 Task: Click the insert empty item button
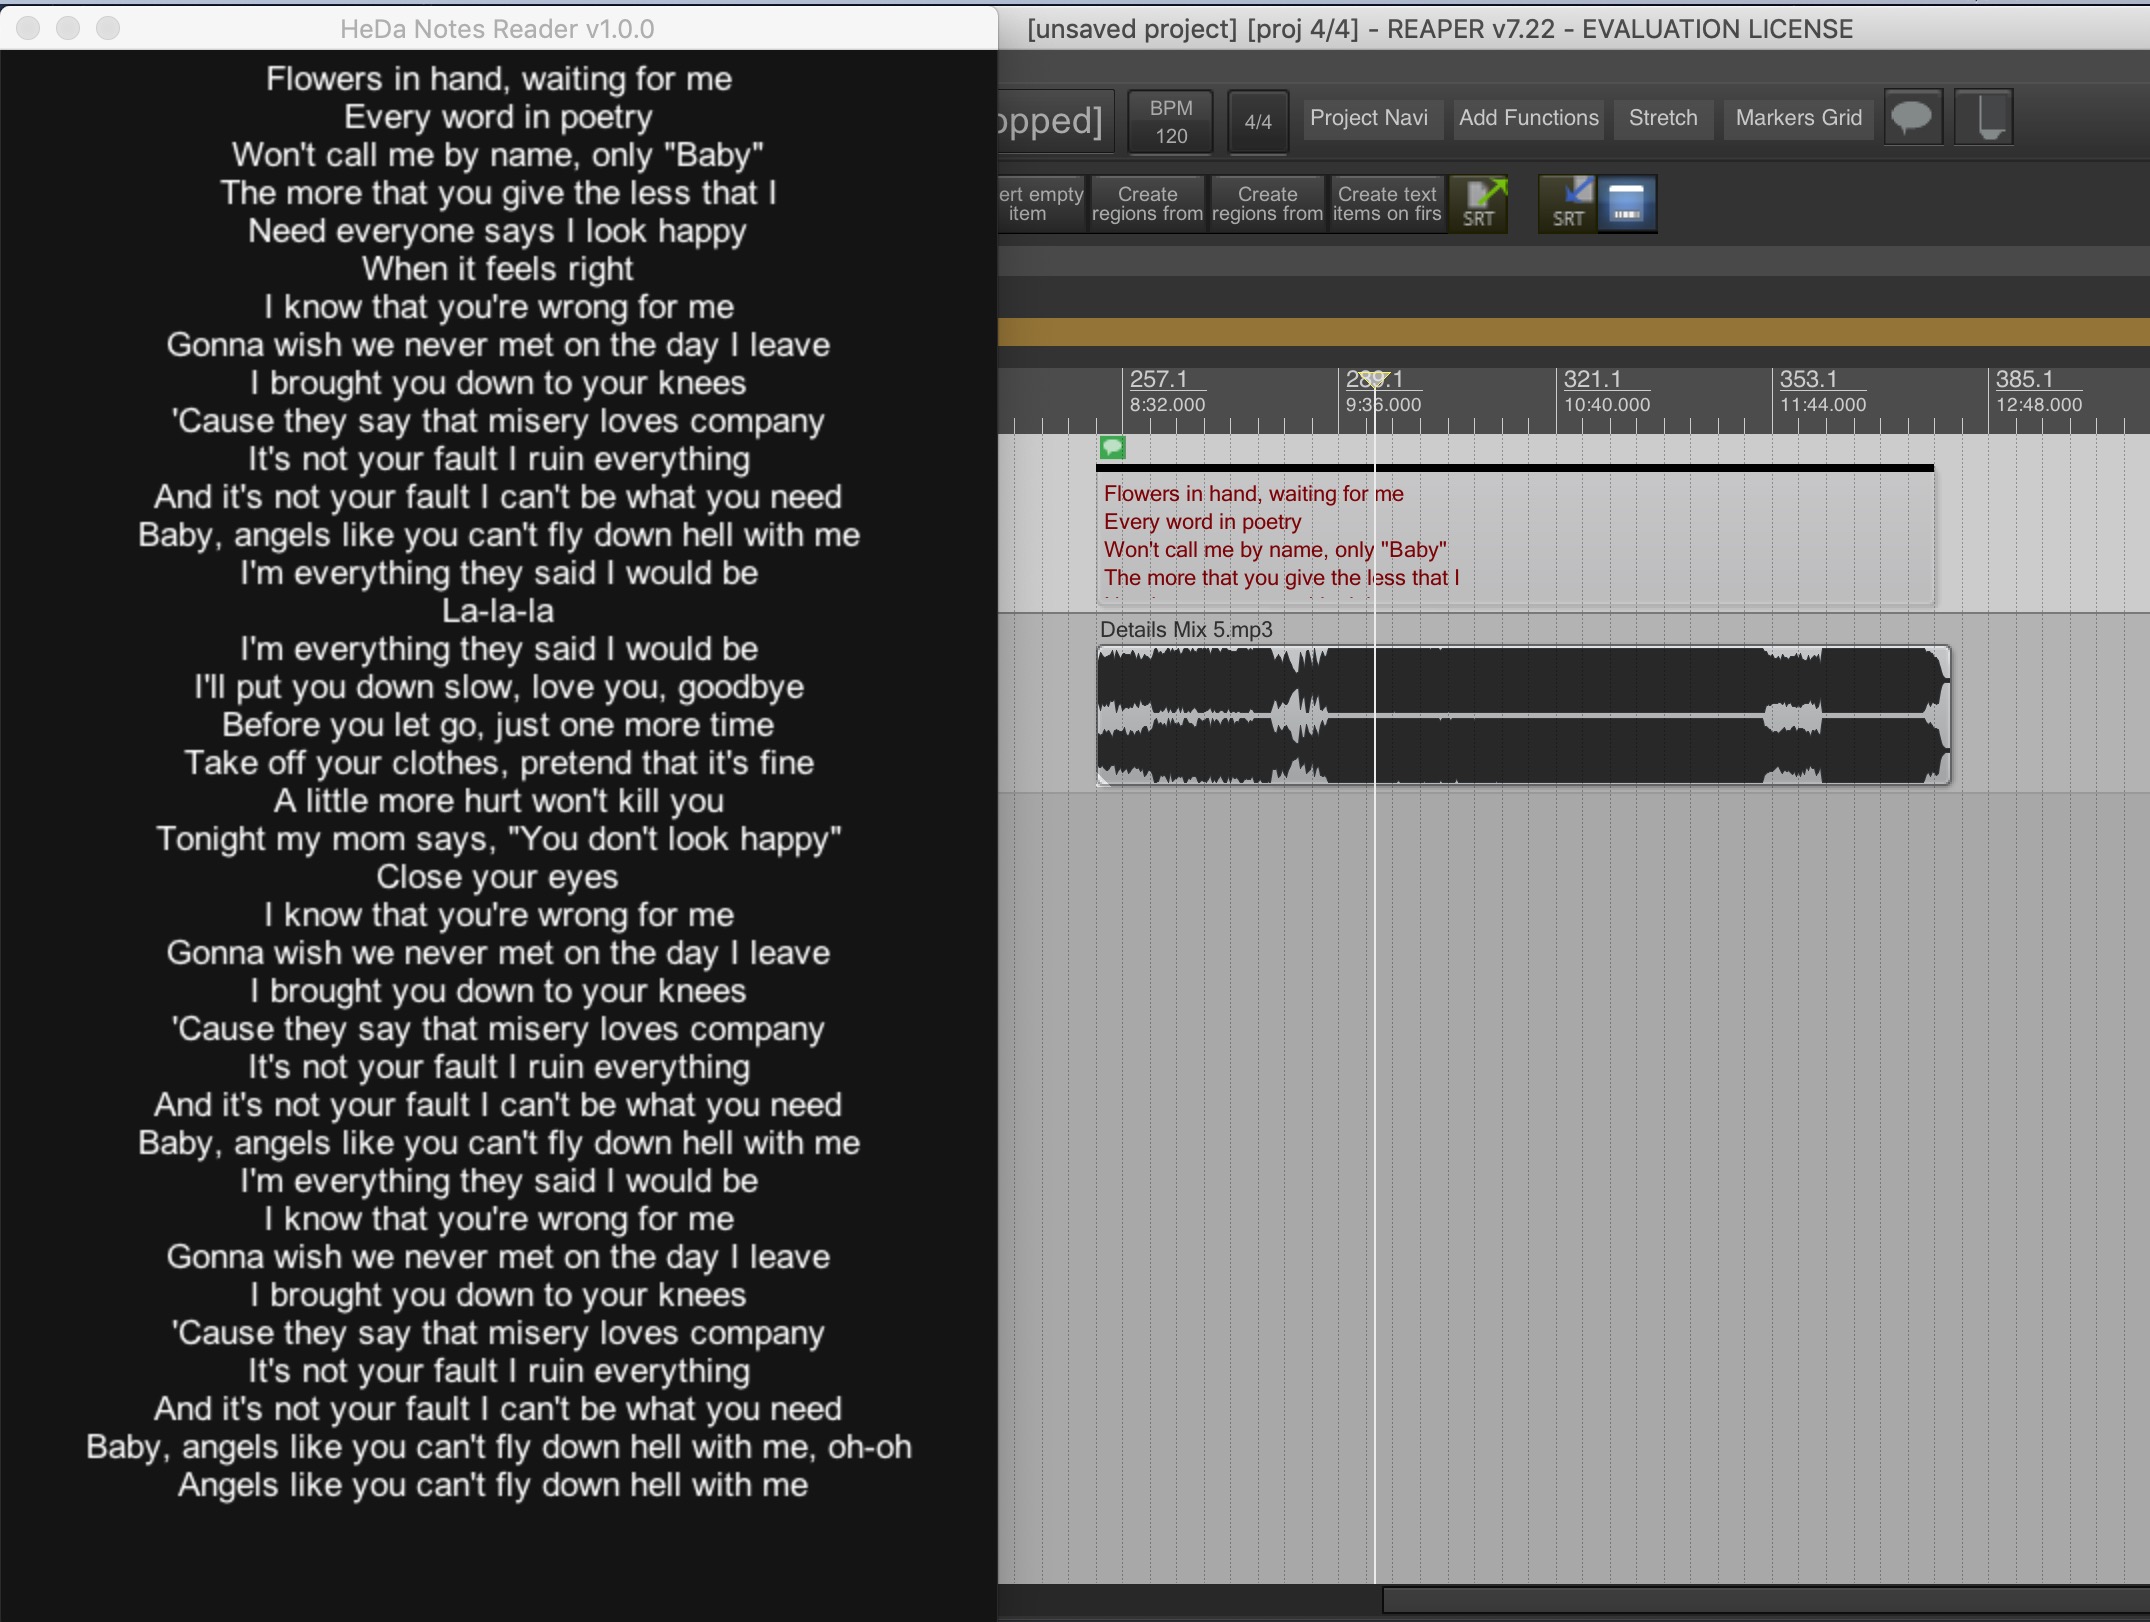tap(1040, 204)
